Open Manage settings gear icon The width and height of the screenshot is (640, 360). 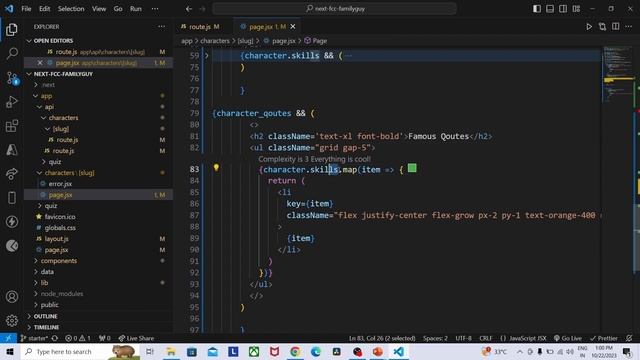[x=12, y=320]
